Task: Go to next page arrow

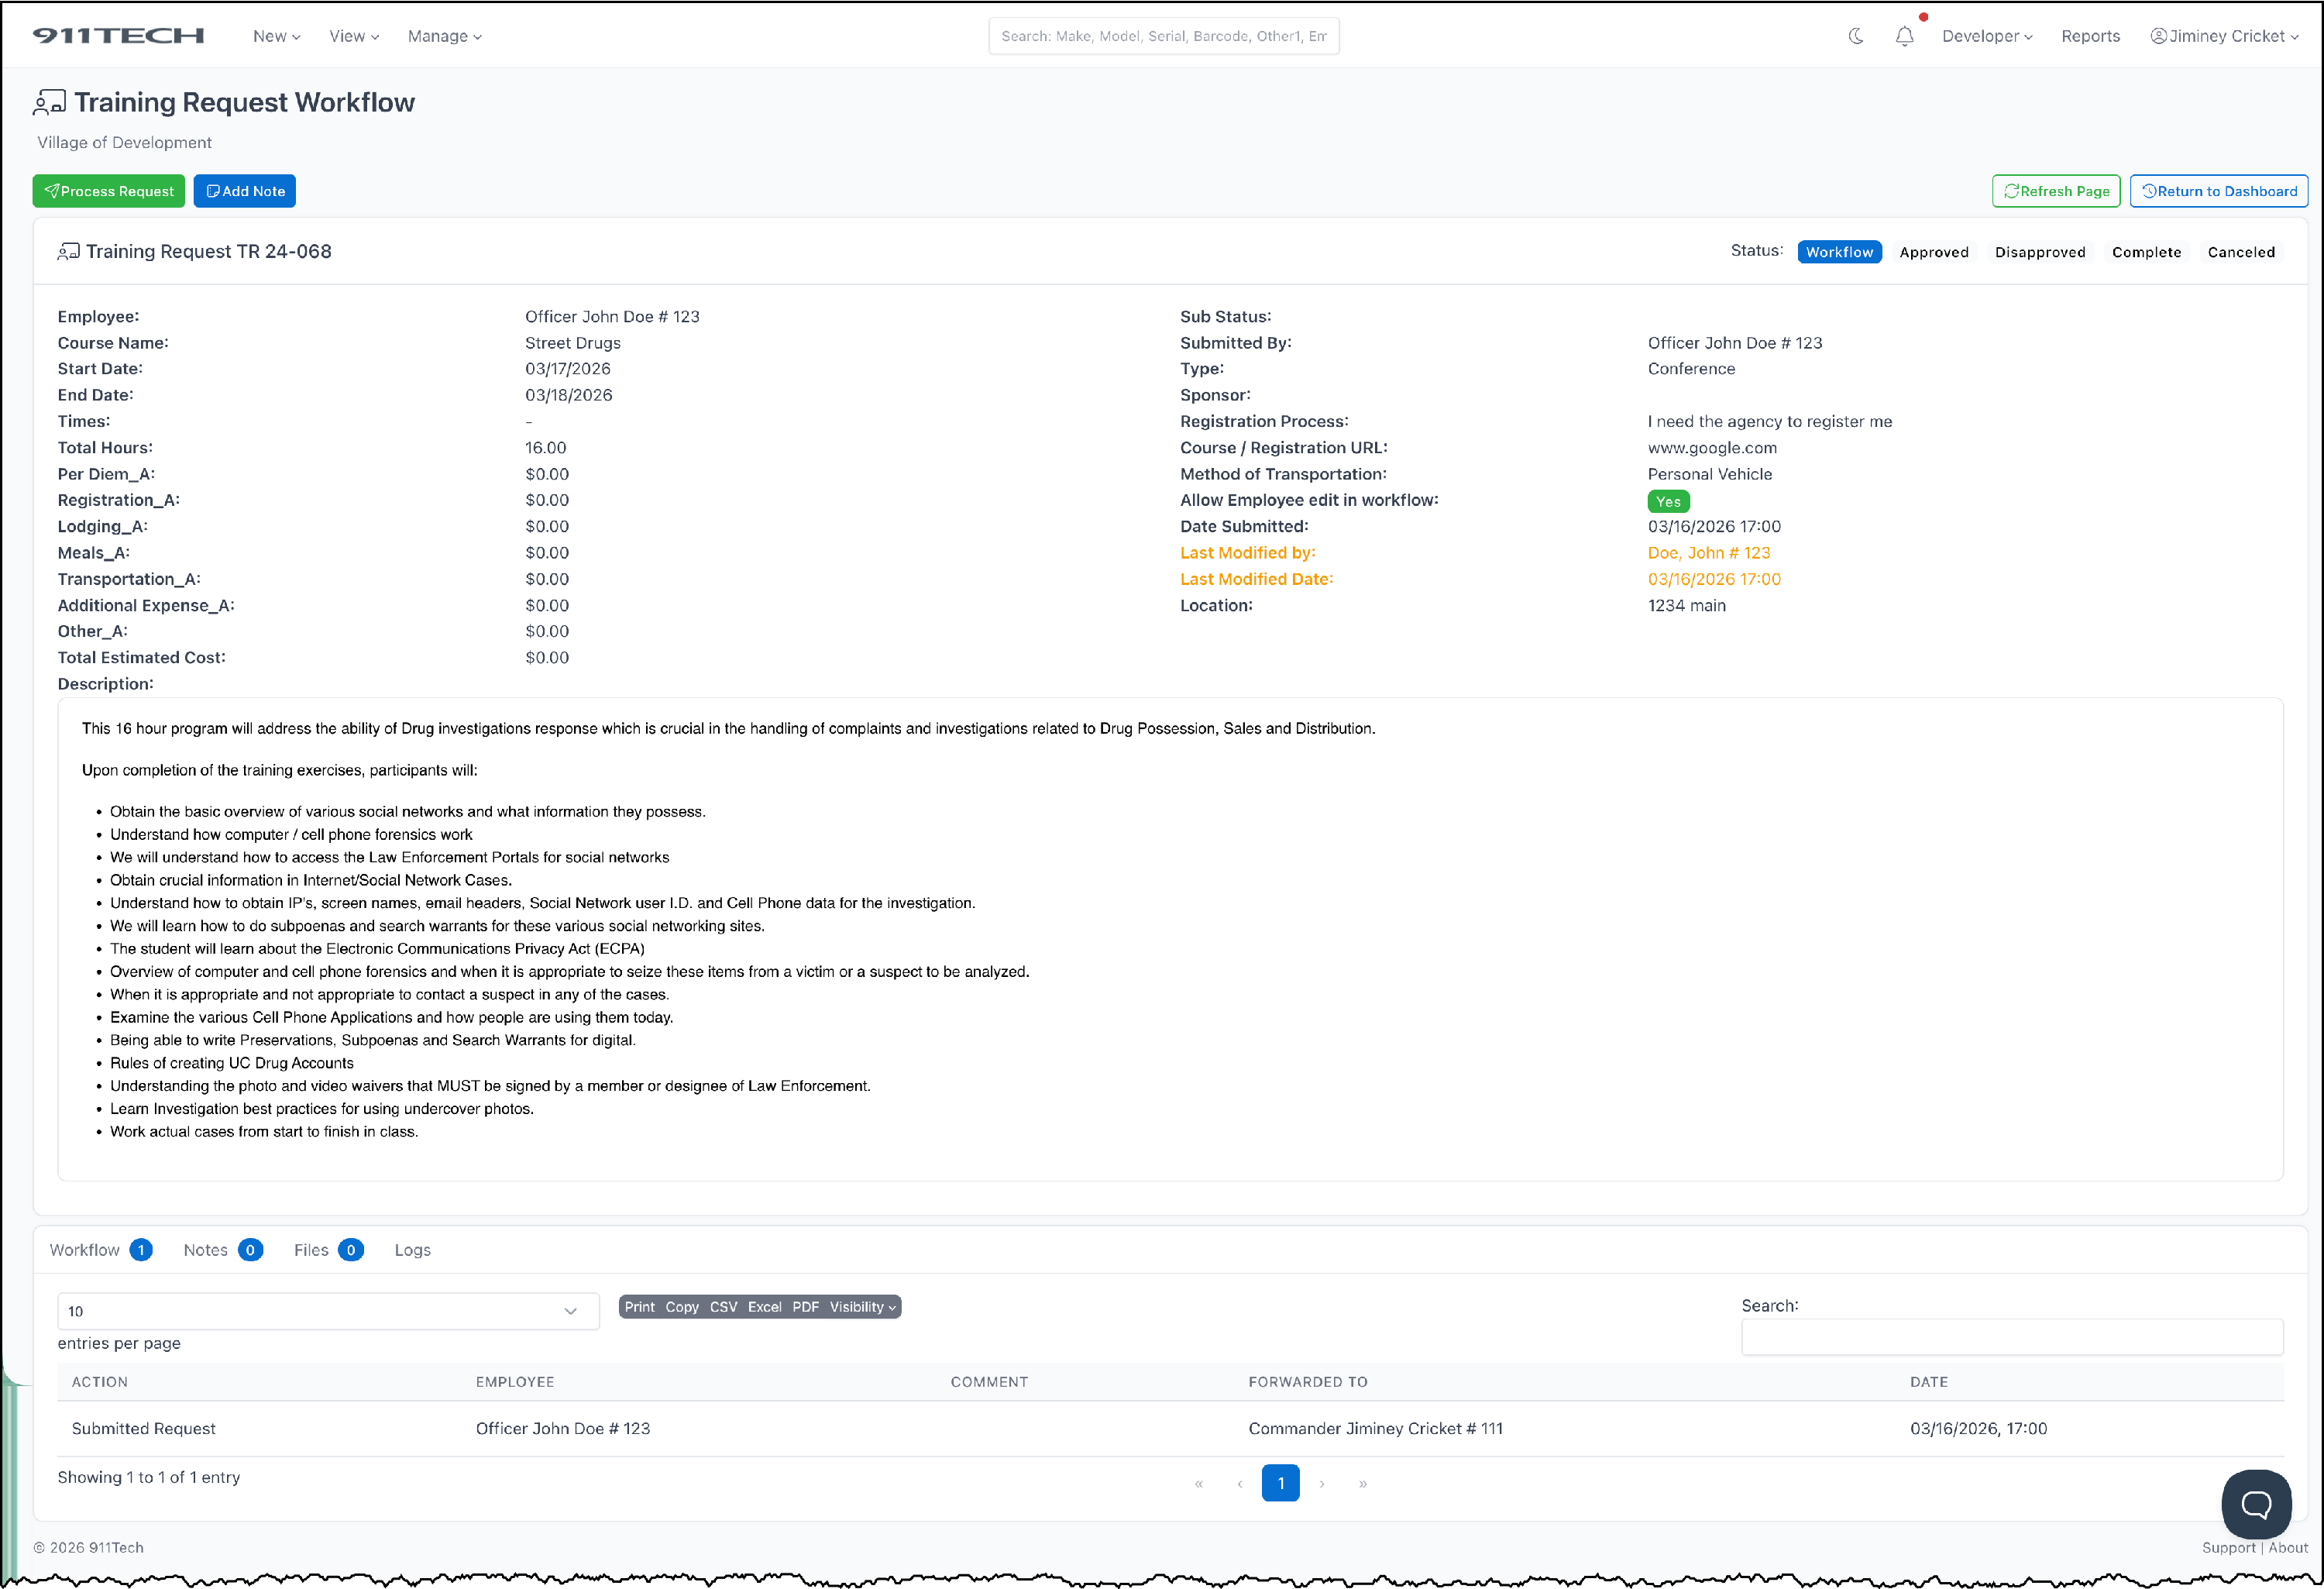Action: (1322, 1484)
